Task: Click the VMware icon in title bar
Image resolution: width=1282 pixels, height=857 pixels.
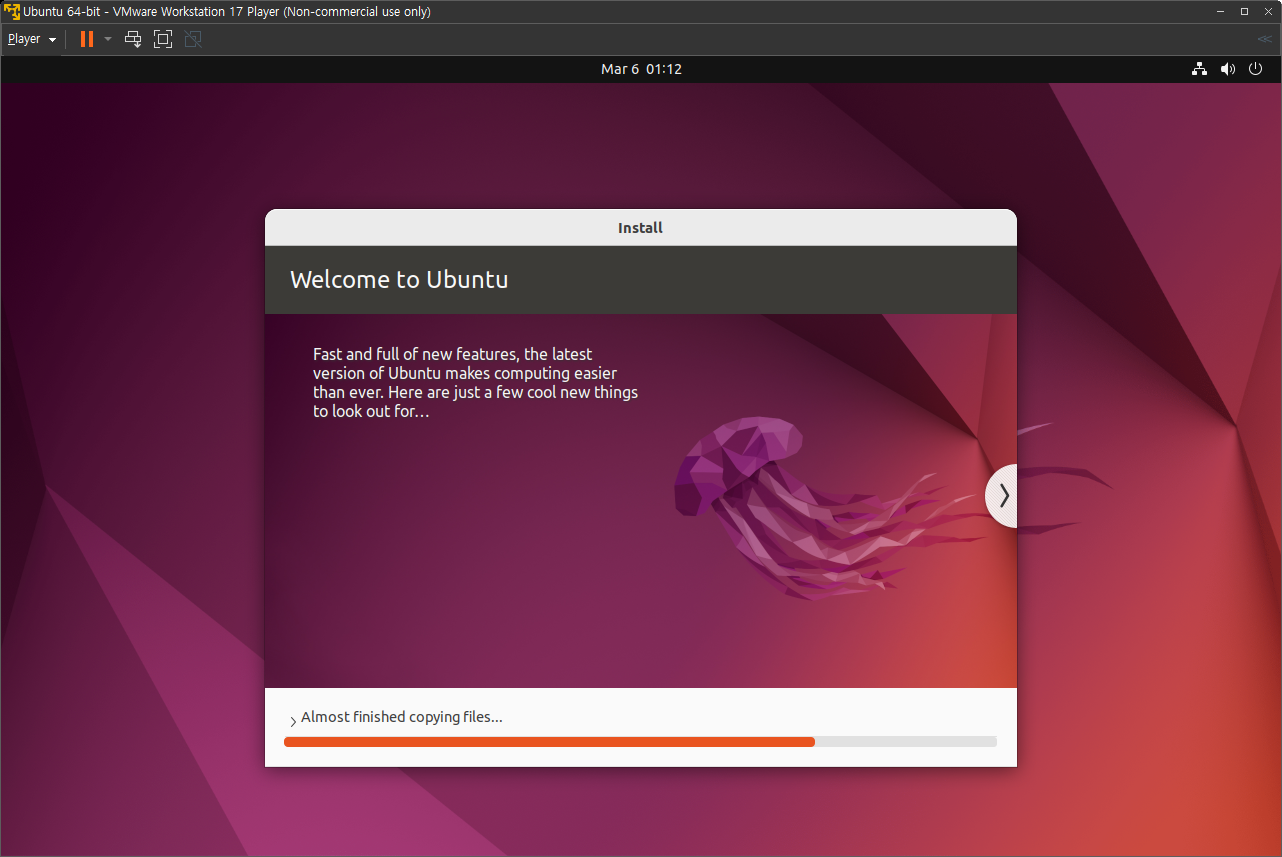Action: [x=12, y=11]
